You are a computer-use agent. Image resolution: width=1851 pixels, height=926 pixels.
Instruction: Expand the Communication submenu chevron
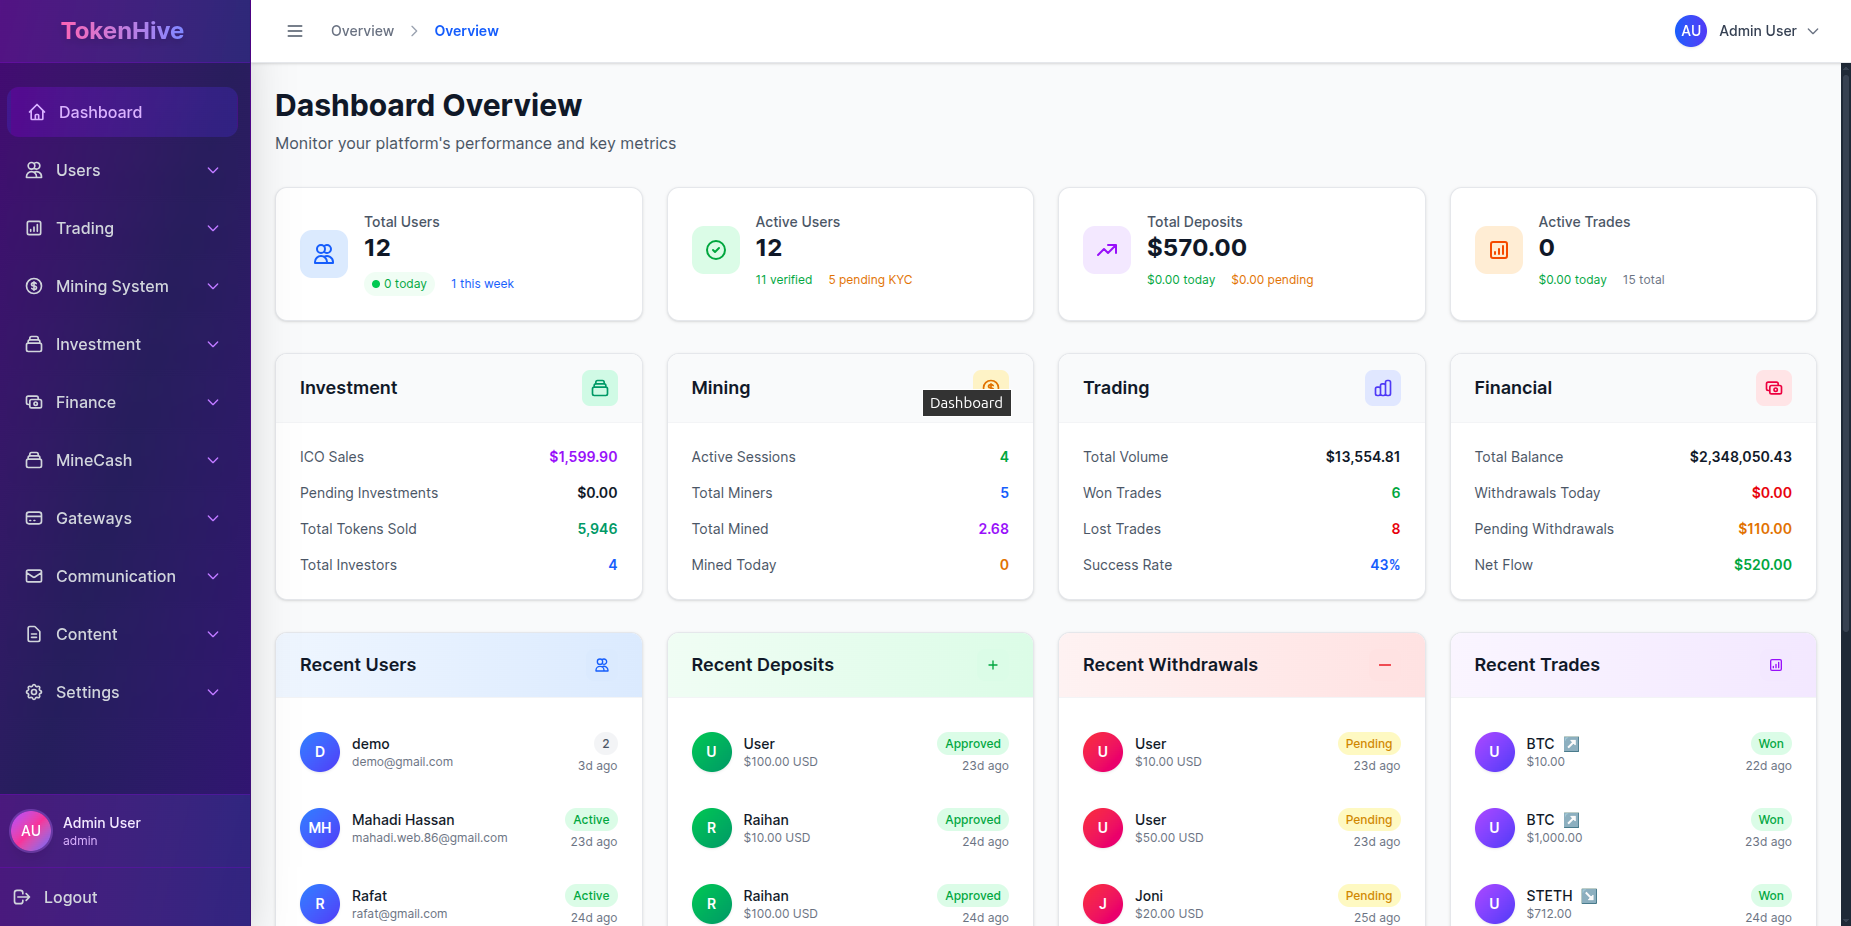(x=213, y=576)
